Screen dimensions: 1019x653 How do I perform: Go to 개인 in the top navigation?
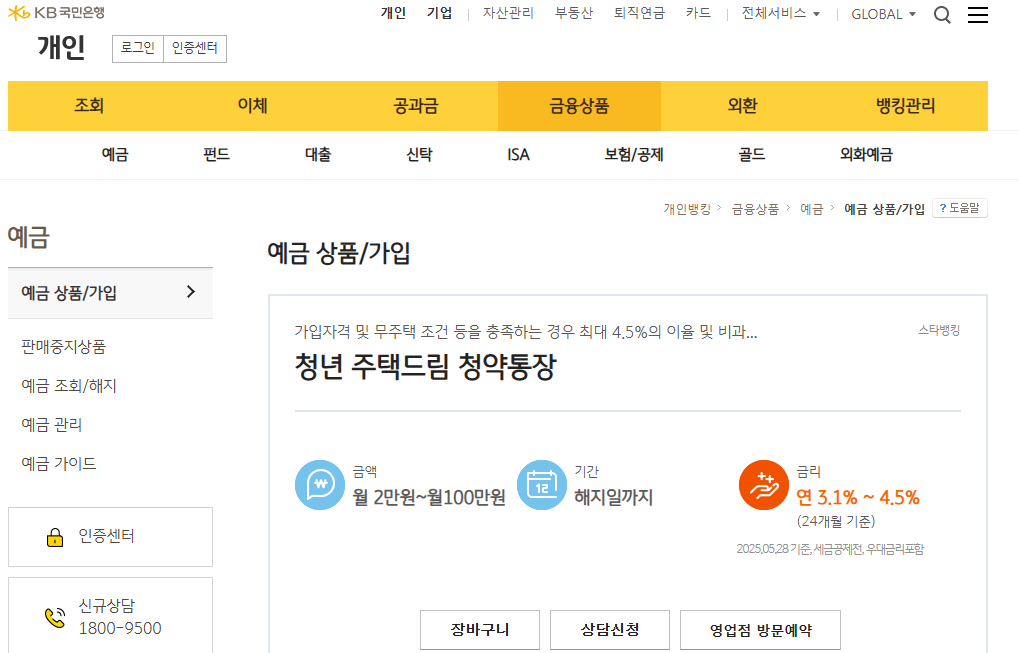tap(393, 13)
